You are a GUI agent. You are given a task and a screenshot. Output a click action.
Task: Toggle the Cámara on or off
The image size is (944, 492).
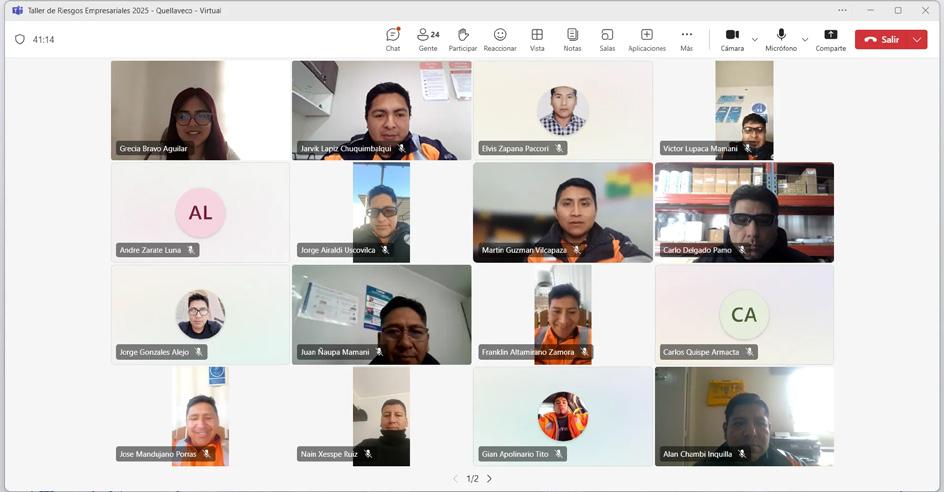[x=732, y=40]
